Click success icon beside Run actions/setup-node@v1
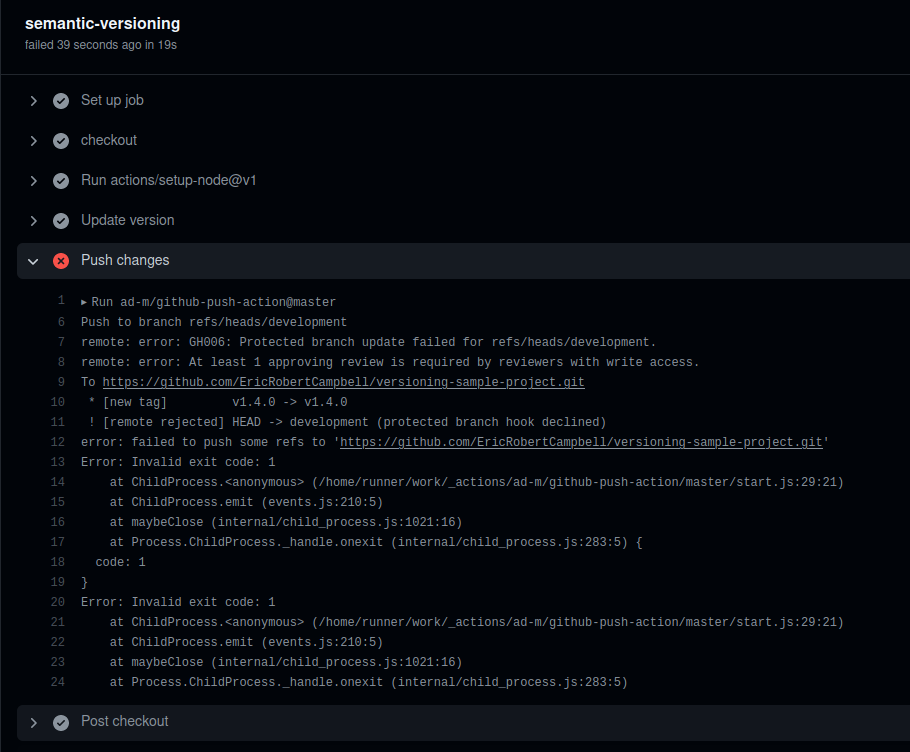The width and height of the screenshot is (910, 752). pyautogui.click(x=61, y=181)
